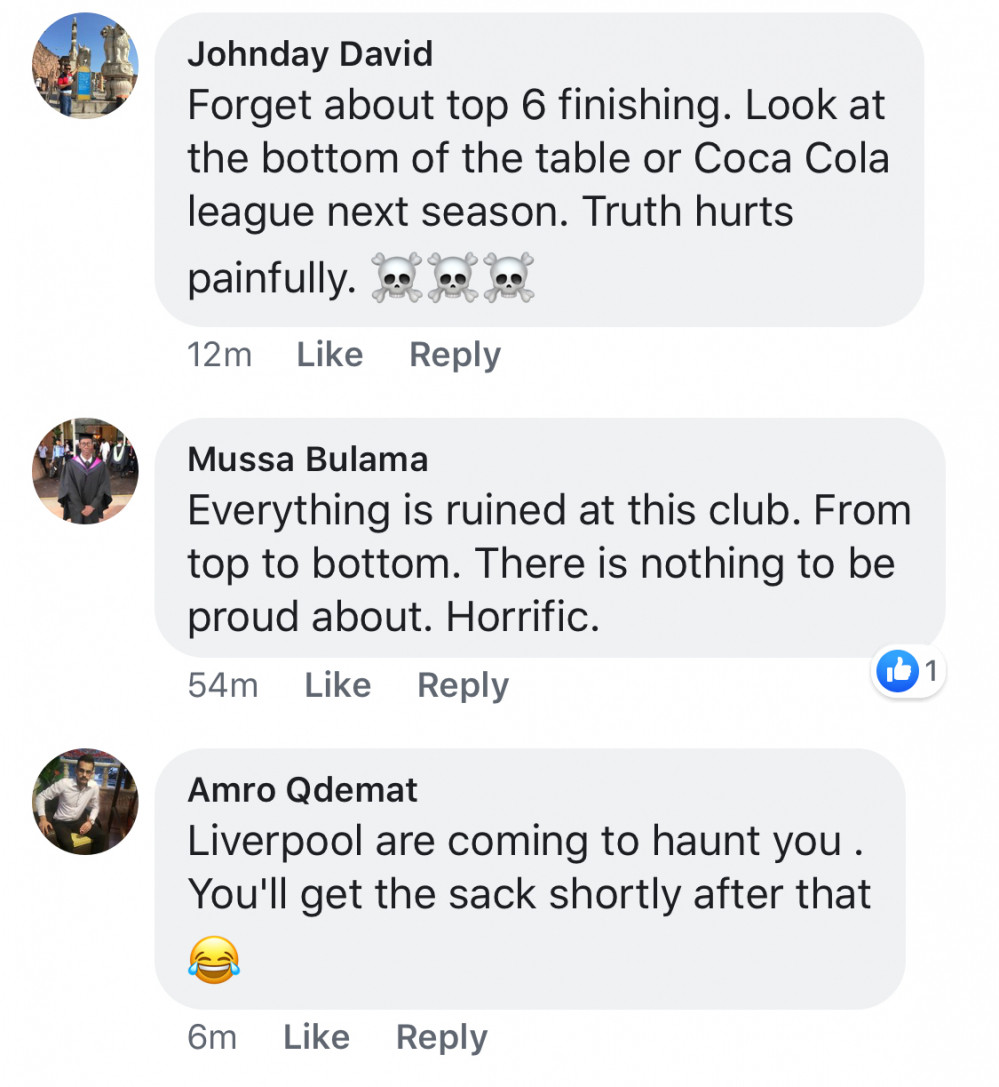The image size is (999, 1087).
Task: Reply to Mussa Bulama's comment
Action: coord(463,685)
